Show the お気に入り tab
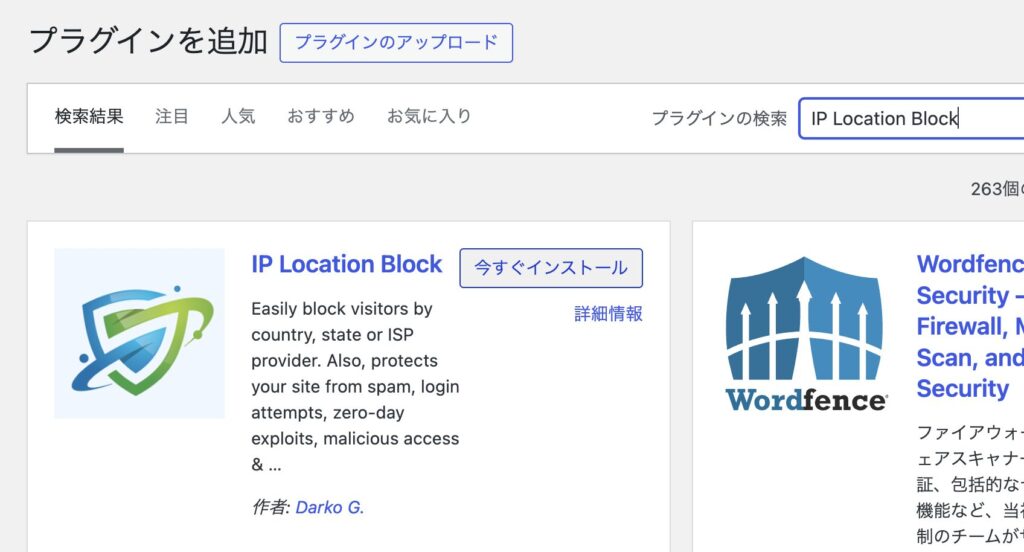The image size is (1024, 552). coord(429,116)
